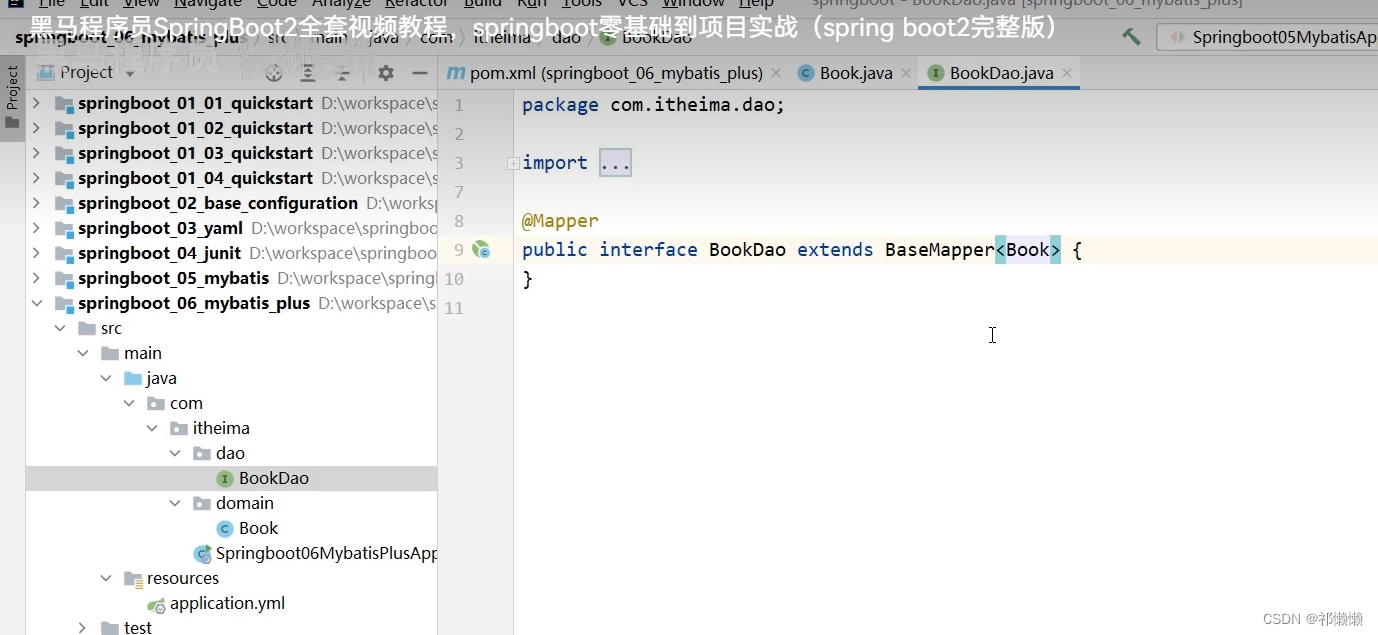Open the Project panel settings gear

click(385, 72)
